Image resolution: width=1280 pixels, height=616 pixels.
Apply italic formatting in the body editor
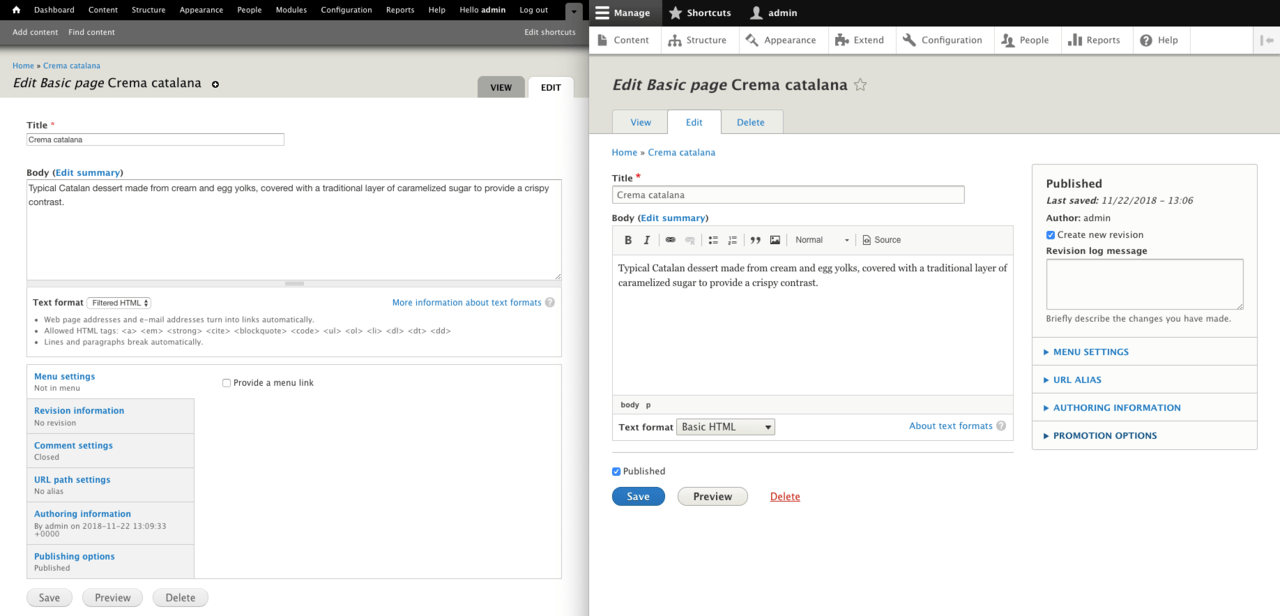pos(647,240)
